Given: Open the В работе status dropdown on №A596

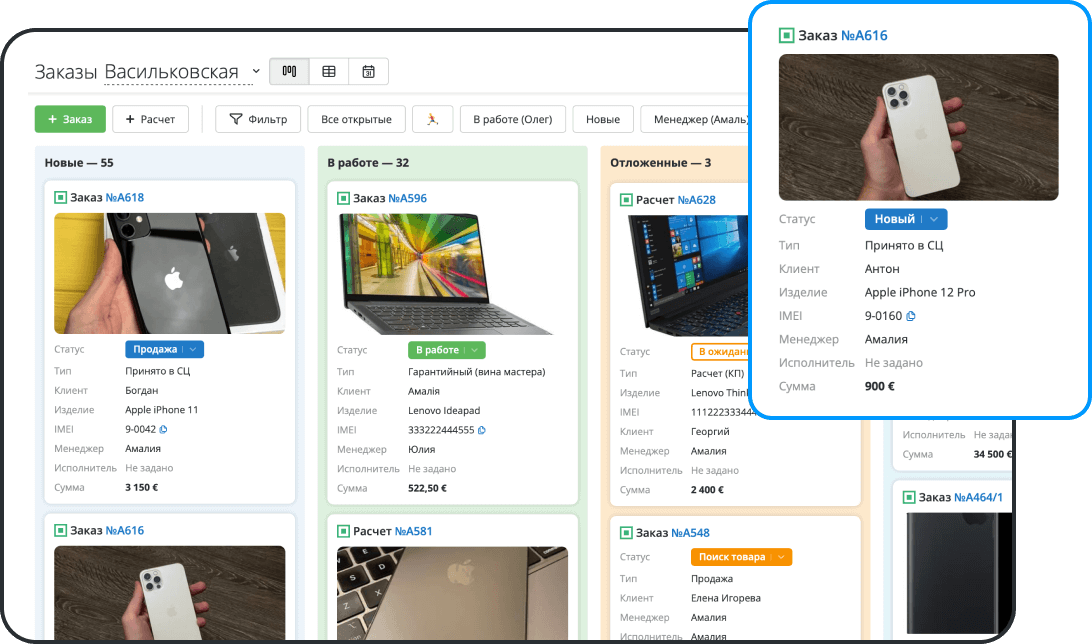Looking at the screenshot, I should [446, 350].
